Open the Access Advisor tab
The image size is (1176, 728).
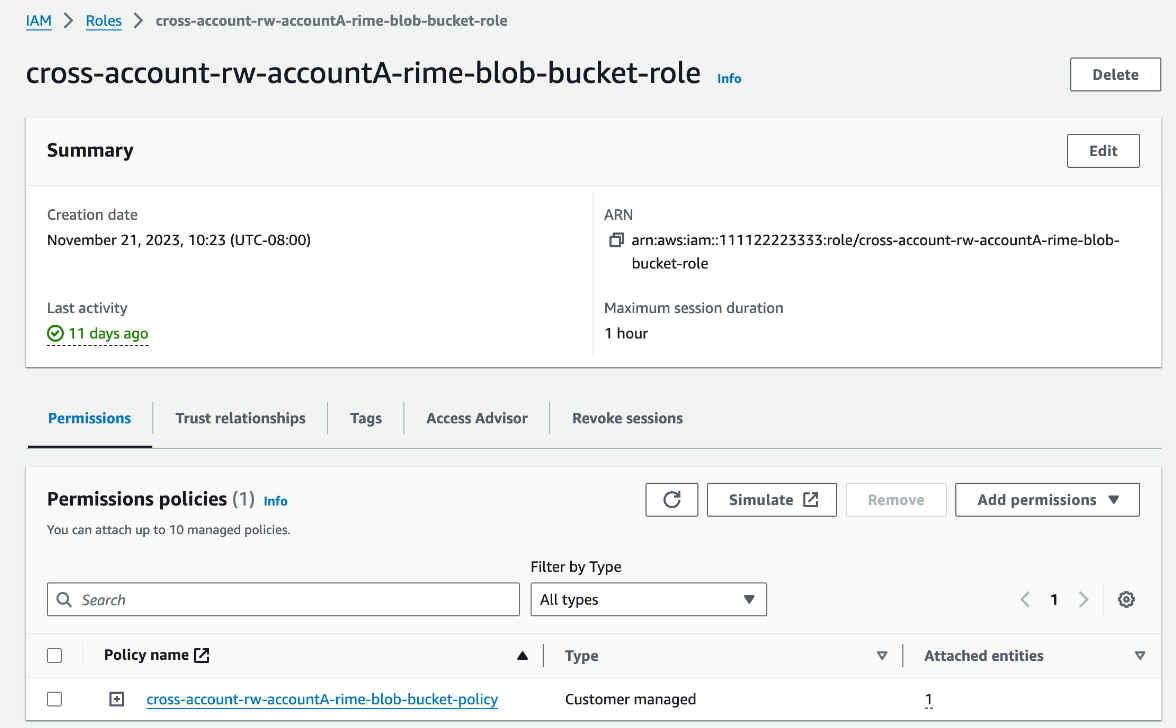[x=477, y=418]
